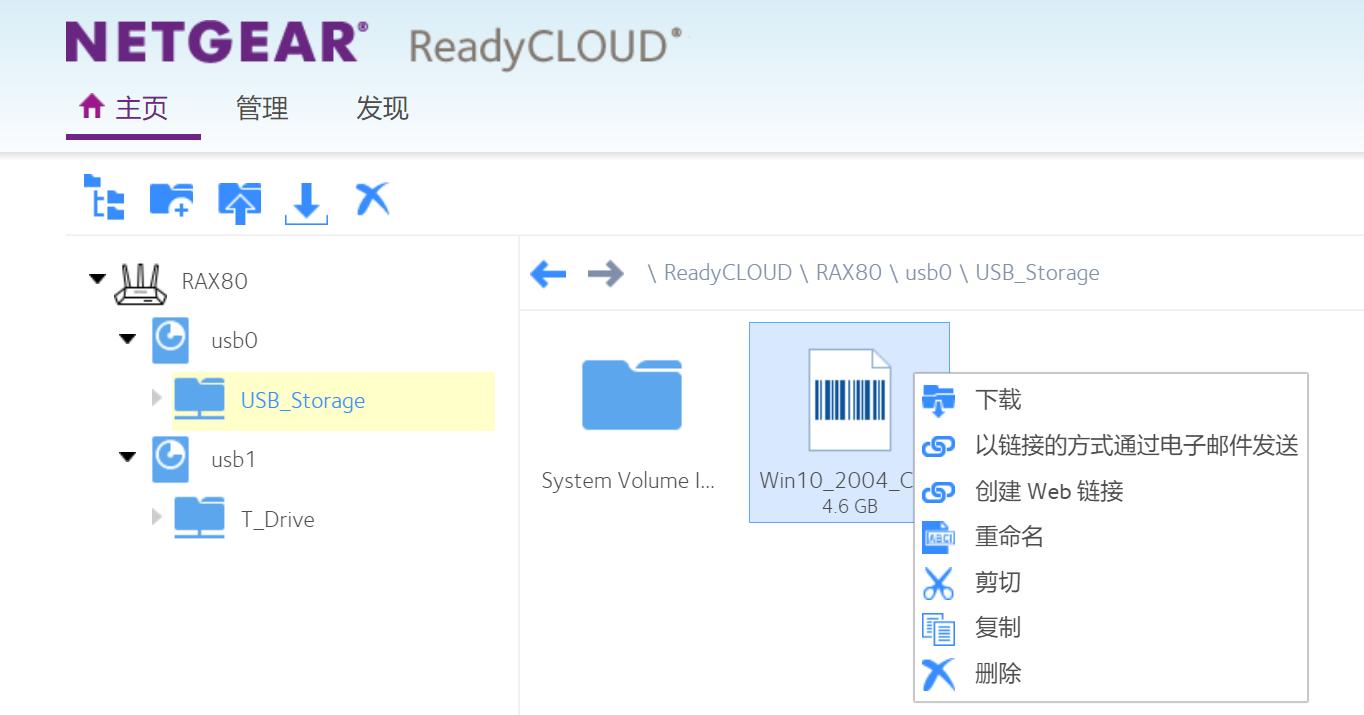Click the copy icon in context menu

[938, 628]
